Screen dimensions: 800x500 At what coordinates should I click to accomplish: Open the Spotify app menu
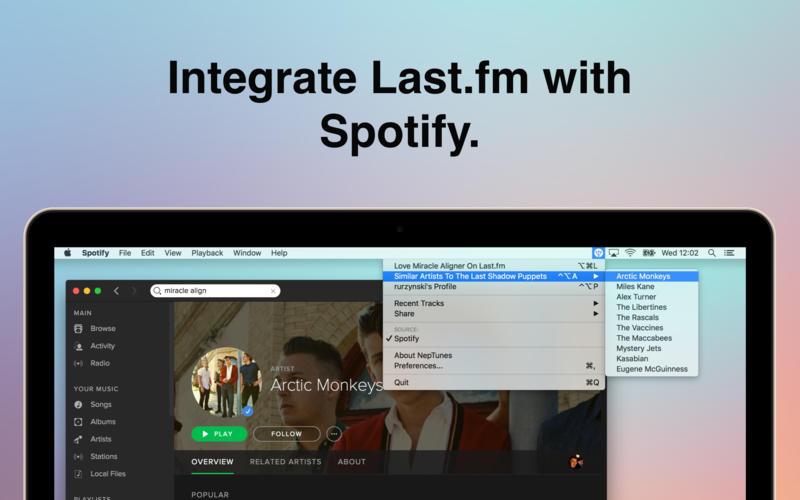(95, 253)
